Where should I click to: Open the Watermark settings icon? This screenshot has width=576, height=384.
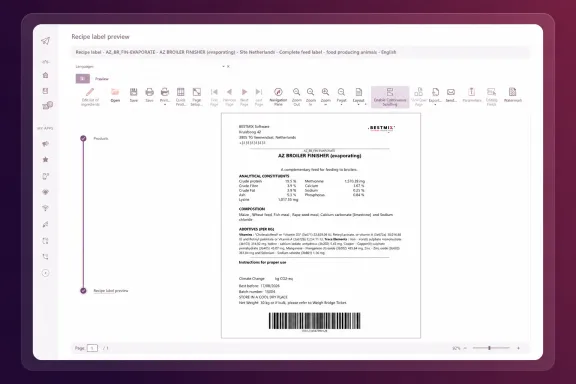(x=512, y=92)
